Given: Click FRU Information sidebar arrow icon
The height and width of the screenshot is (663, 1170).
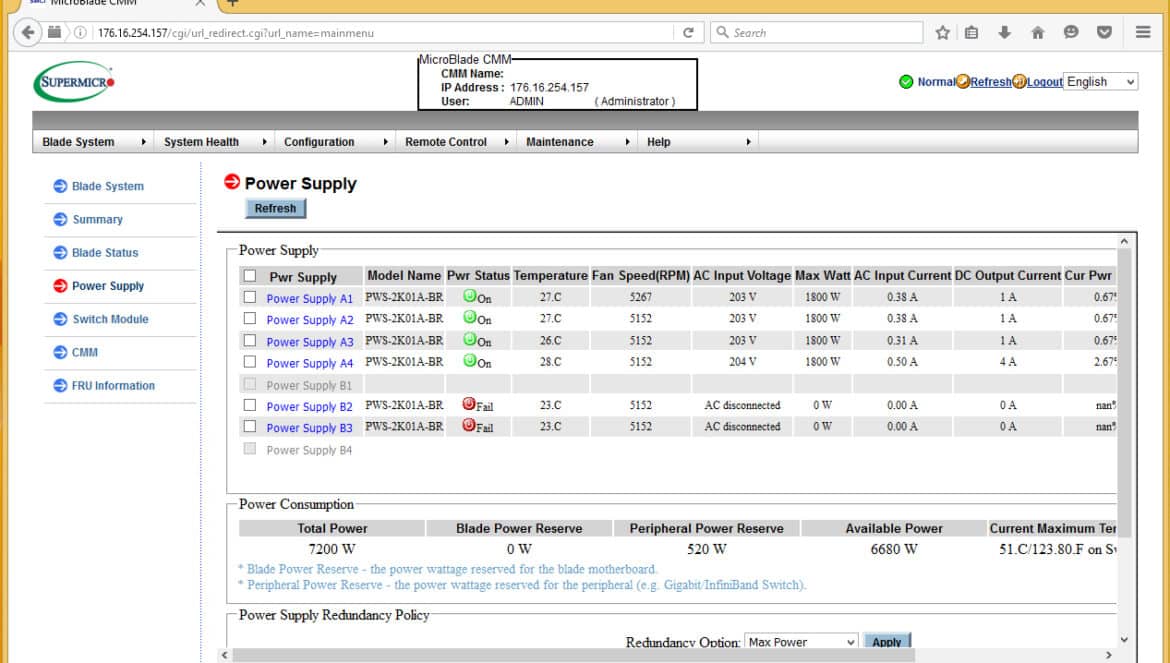Looking at the screenshot, I should point(60,386).
